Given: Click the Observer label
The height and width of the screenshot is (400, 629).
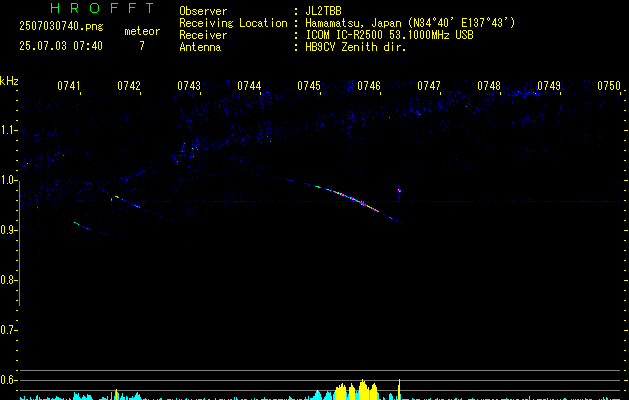Looking at the screenshot, I should click(203, 11).
